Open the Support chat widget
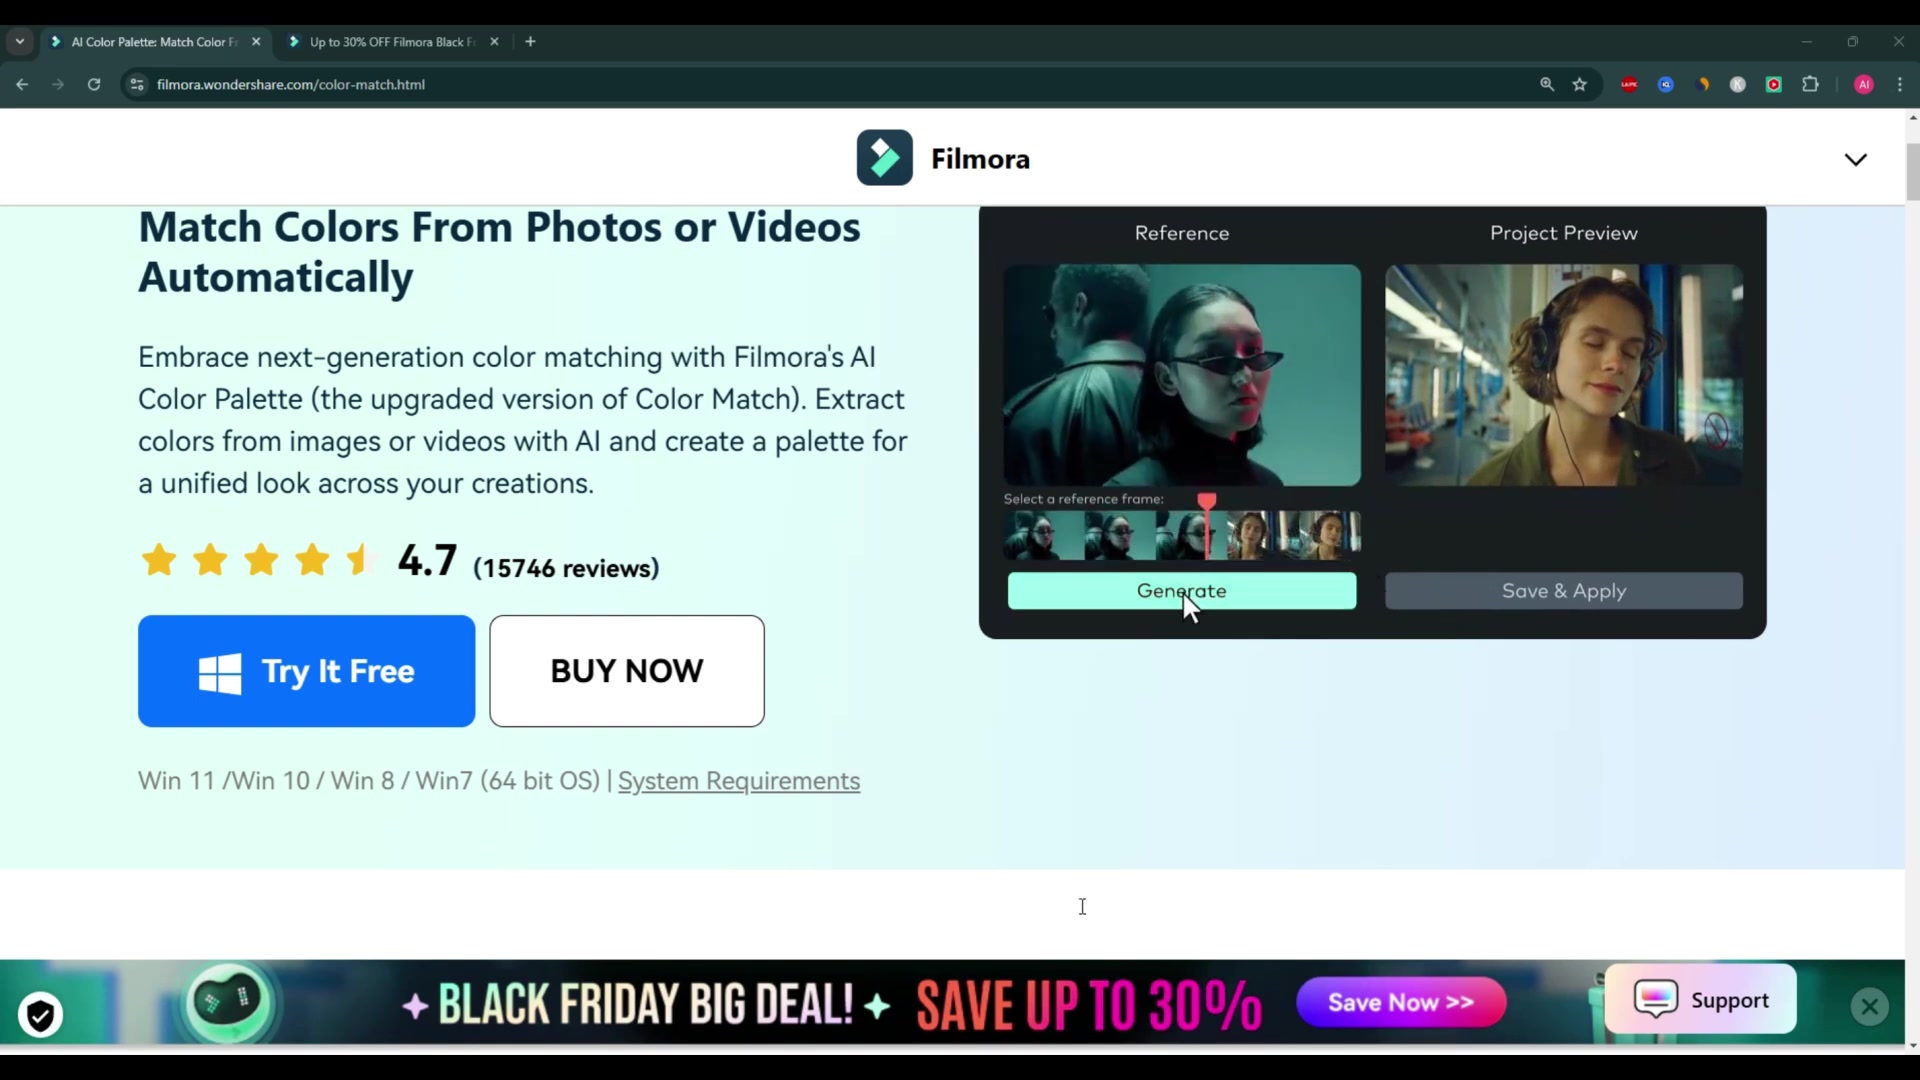Screen dimensions: 1920x1080 coord(1700,1000)
